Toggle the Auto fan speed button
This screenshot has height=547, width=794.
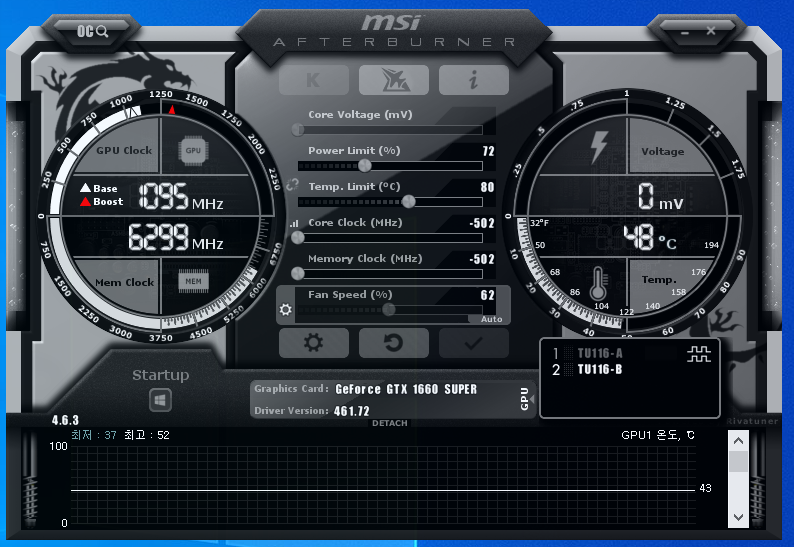point(491,319)
